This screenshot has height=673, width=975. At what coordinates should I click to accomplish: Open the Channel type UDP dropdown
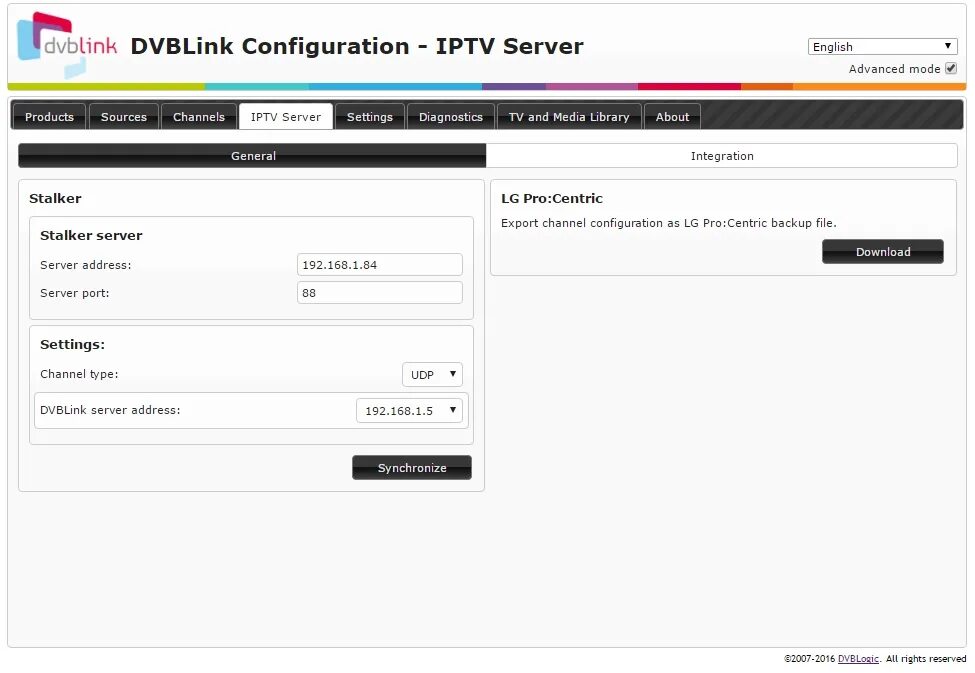[x=432, y=374]
